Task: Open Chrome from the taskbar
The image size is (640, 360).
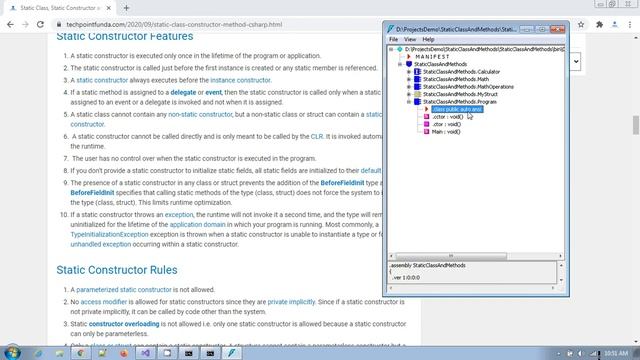Action: click(81, 353)
